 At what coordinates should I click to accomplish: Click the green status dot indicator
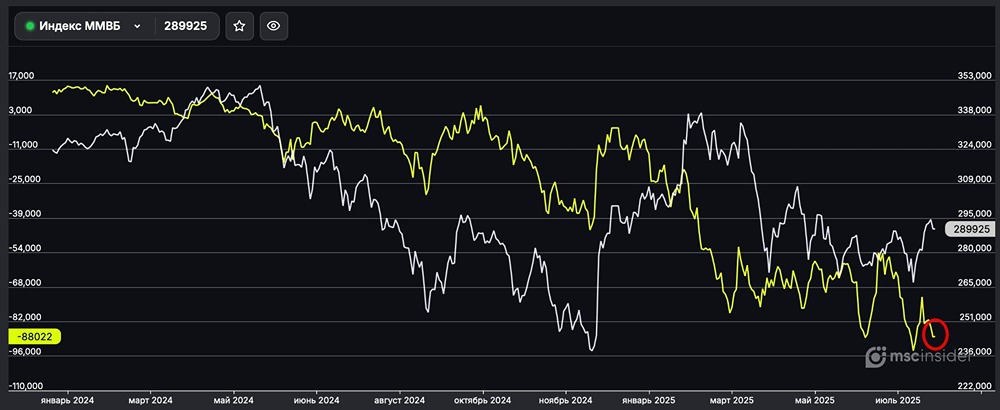click(x=29, y=26)
